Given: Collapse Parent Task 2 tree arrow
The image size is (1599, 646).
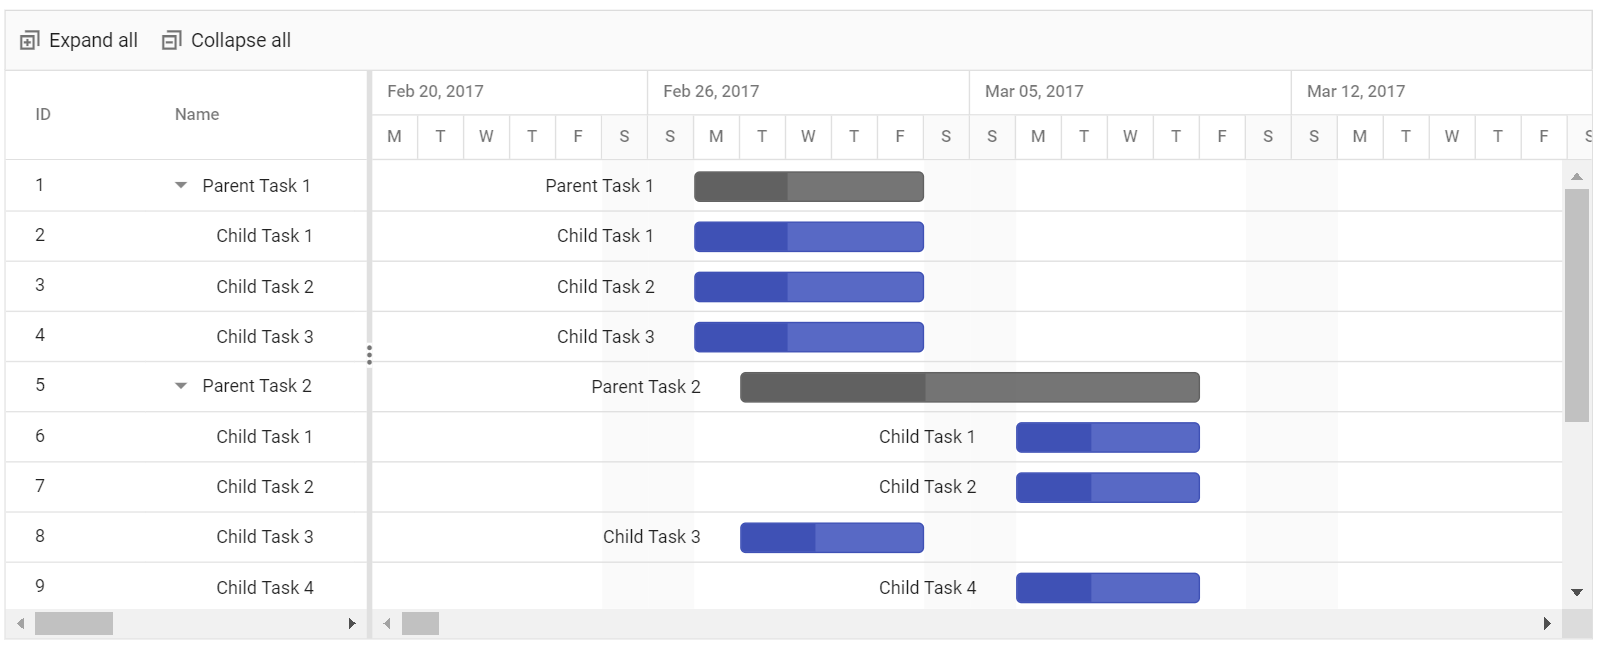Looking at the screenshot, I should click(181, 385).
